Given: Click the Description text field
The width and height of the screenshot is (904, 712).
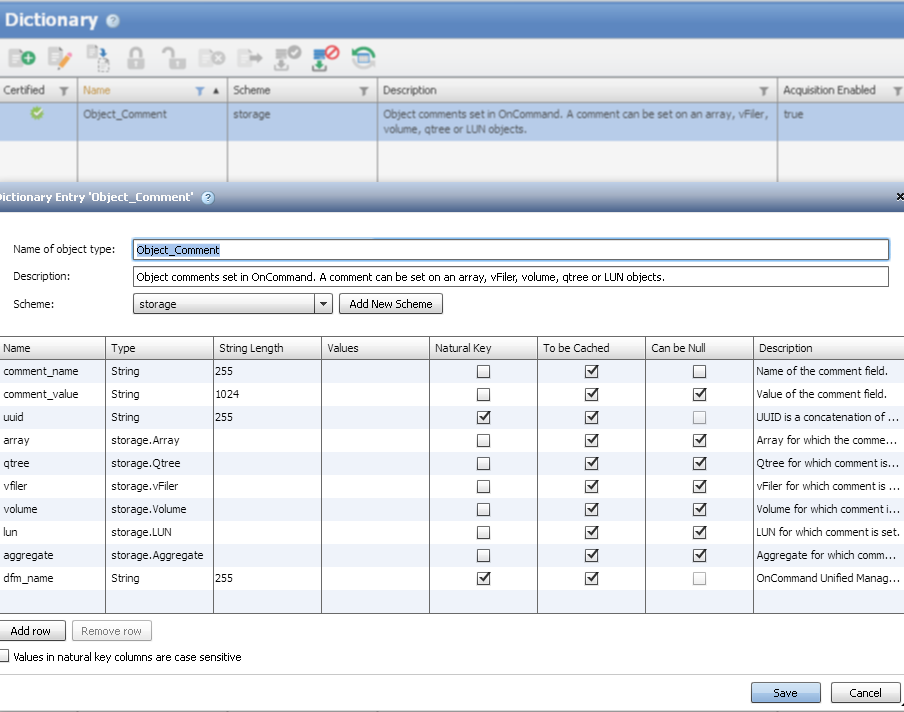Looking at the screenshot, I should pyautogui.click(x=510, y=277).
